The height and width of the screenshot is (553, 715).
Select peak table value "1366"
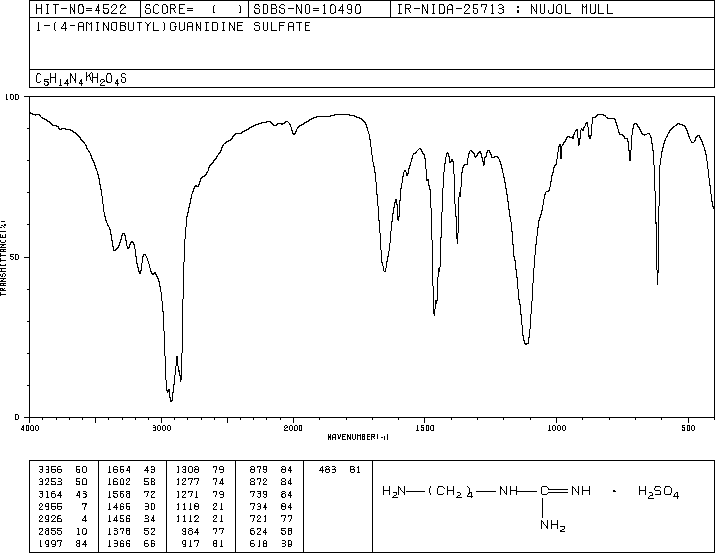tap(119, 543)
